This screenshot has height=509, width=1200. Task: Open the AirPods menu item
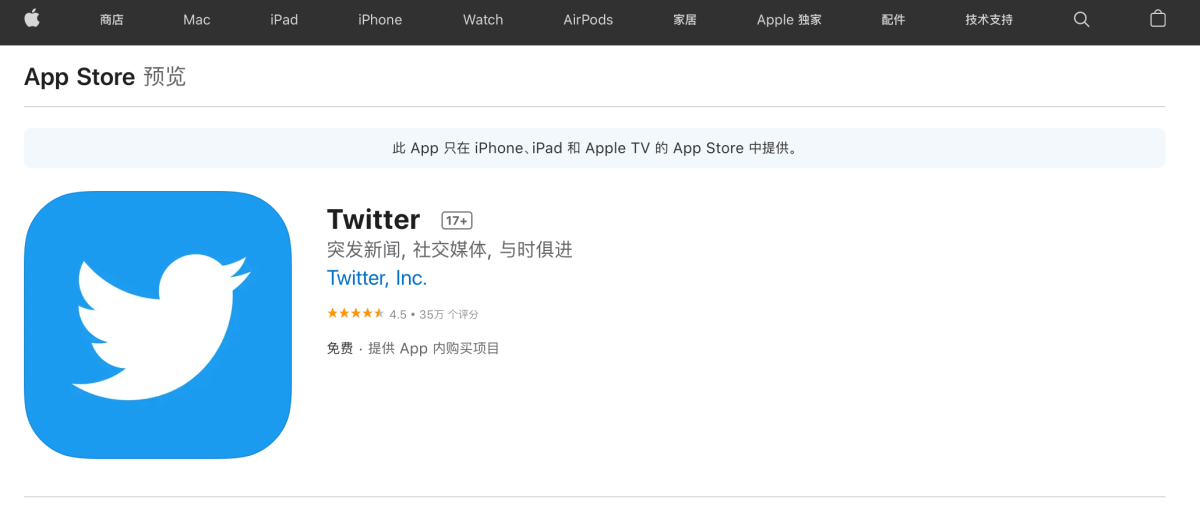588,20
